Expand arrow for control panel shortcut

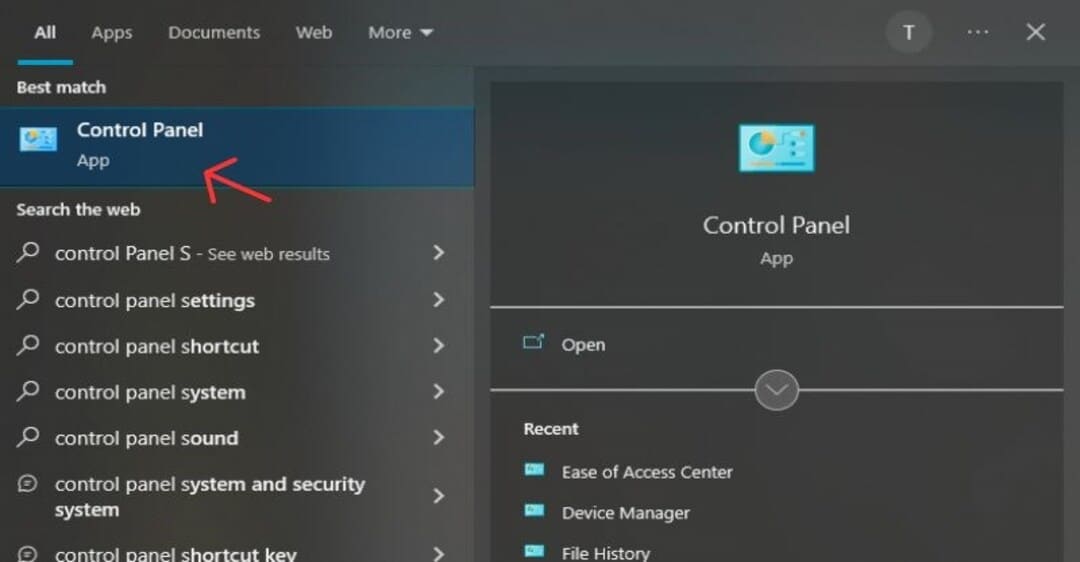click(438, 346)
